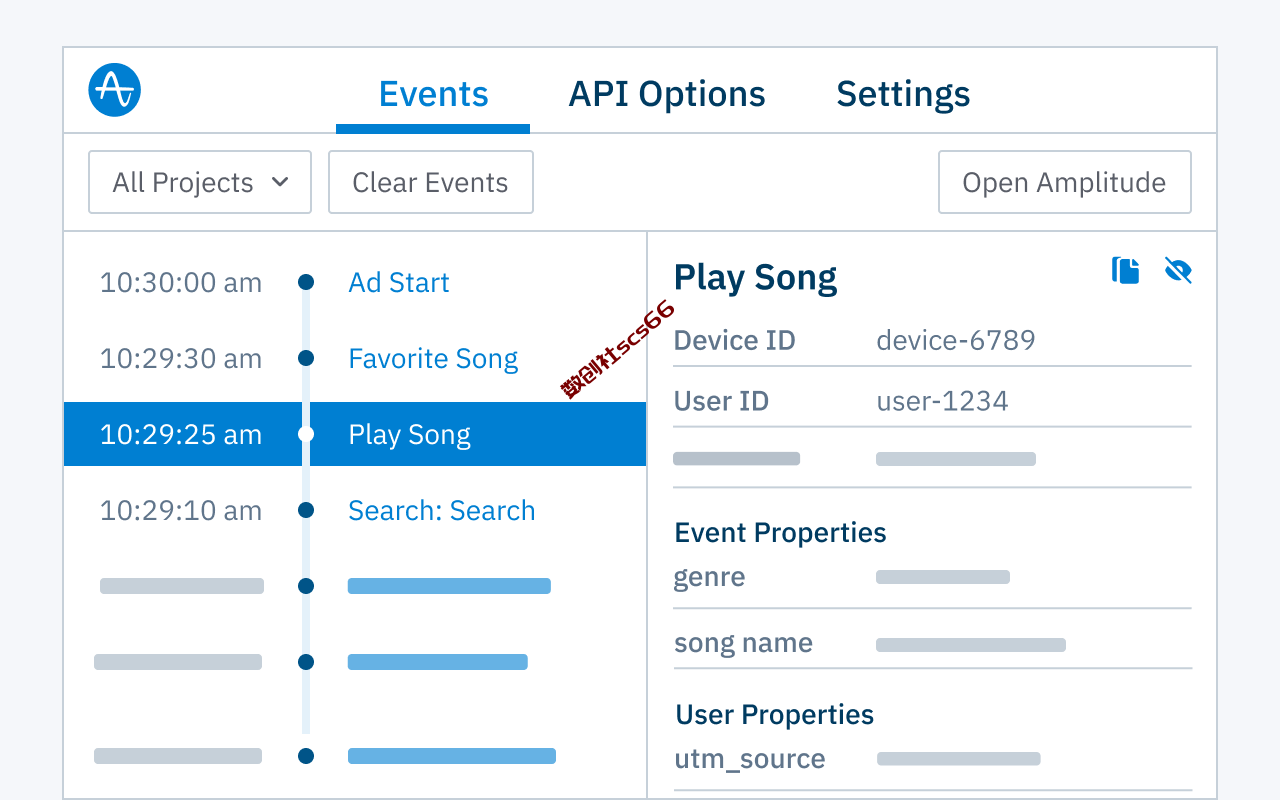Screen dimensions: 1280x800
Task: Click the user-1234 value
Action: [942, 402]
